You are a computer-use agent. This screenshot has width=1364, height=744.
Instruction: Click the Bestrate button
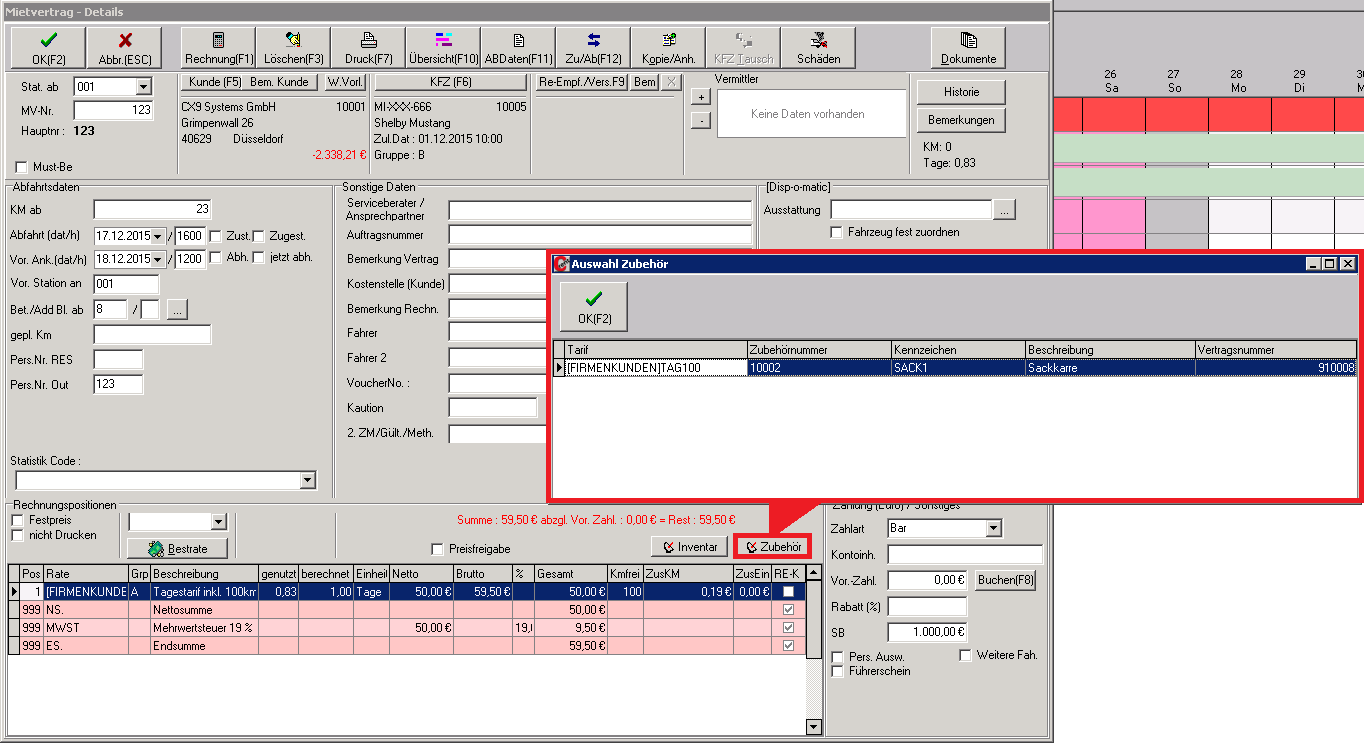(x=177, y=548)
